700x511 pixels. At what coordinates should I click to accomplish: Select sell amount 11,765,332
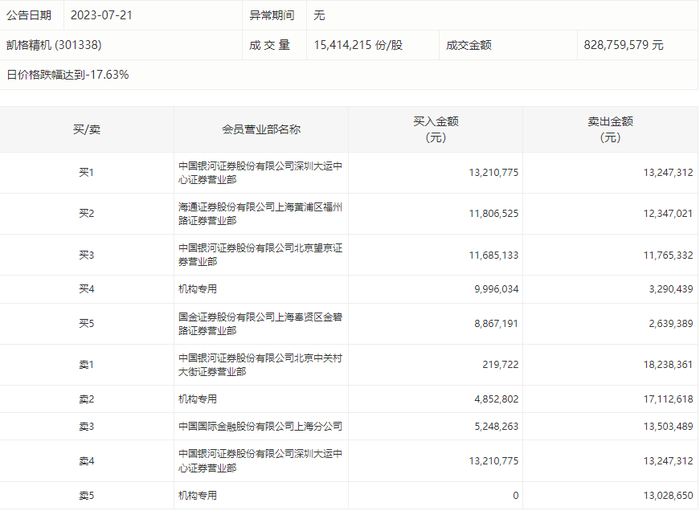(668, 255)
